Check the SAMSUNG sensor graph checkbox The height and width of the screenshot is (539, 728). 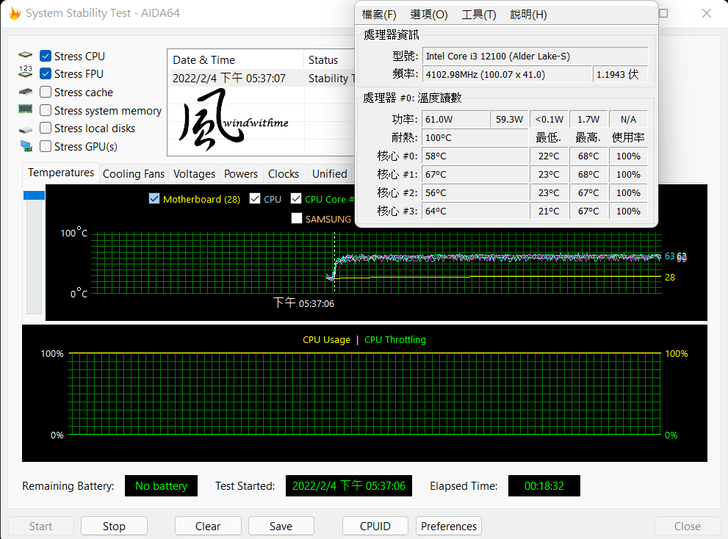(x=297, y=218)
